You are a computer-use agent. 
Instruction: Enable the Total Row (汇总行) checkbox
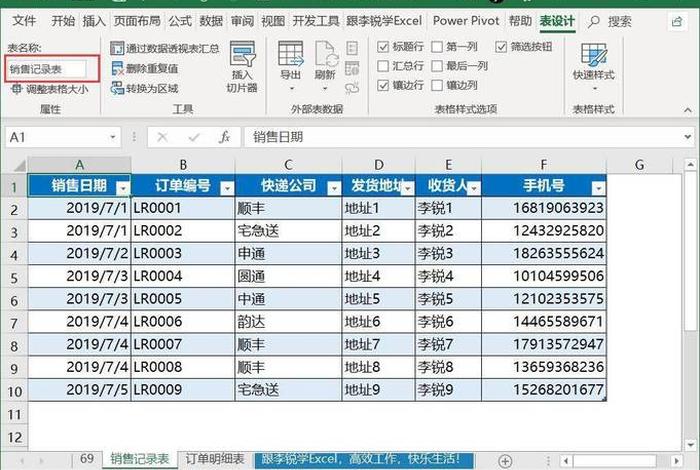[x=384, y=66]
